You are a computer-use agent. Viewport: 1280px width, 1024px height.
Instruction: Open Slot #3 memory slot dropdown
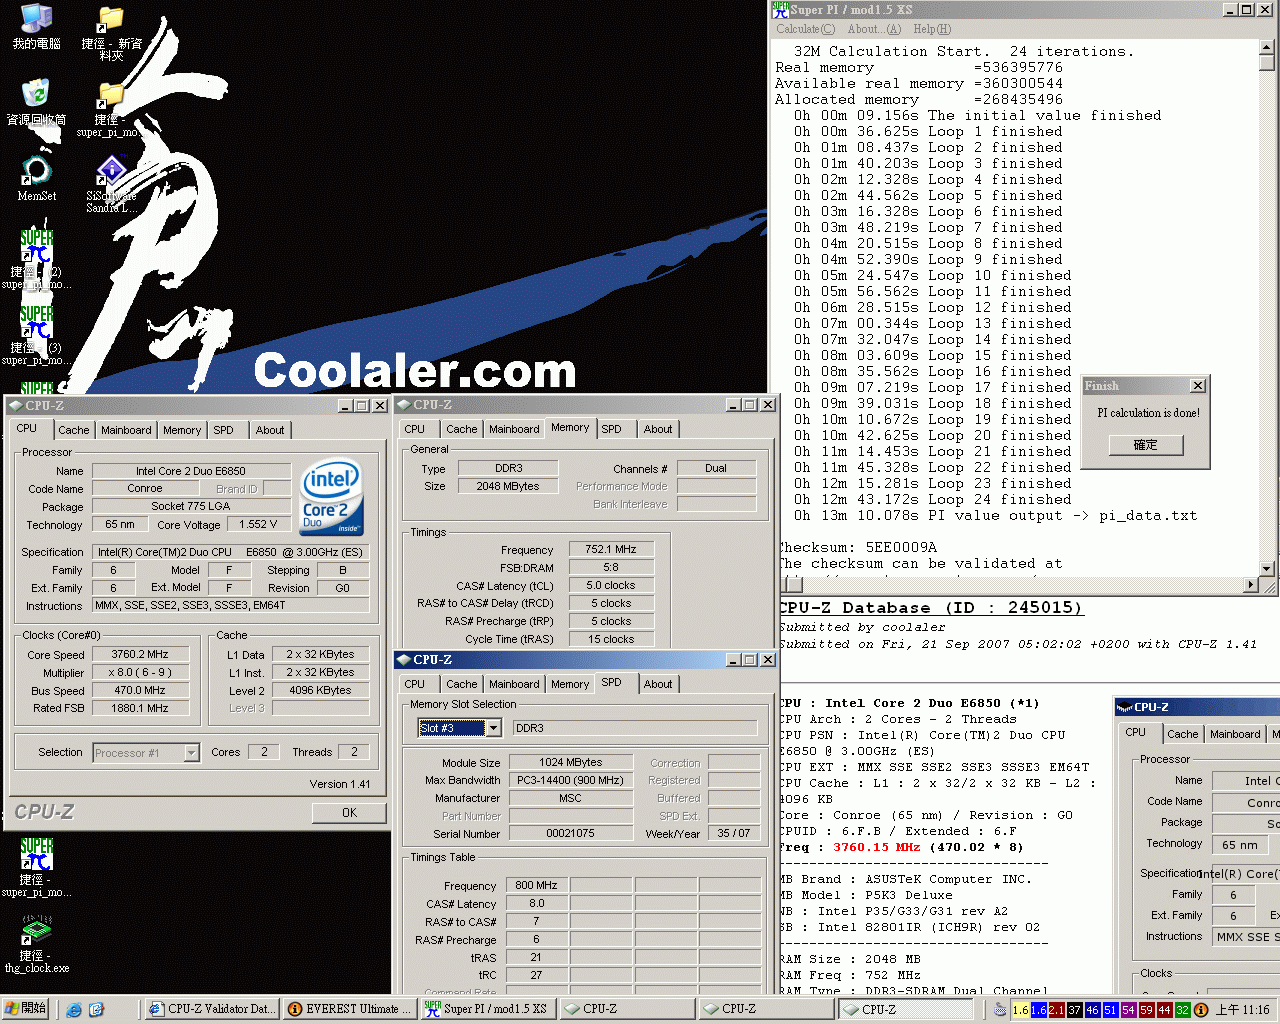tap(493, 728)
